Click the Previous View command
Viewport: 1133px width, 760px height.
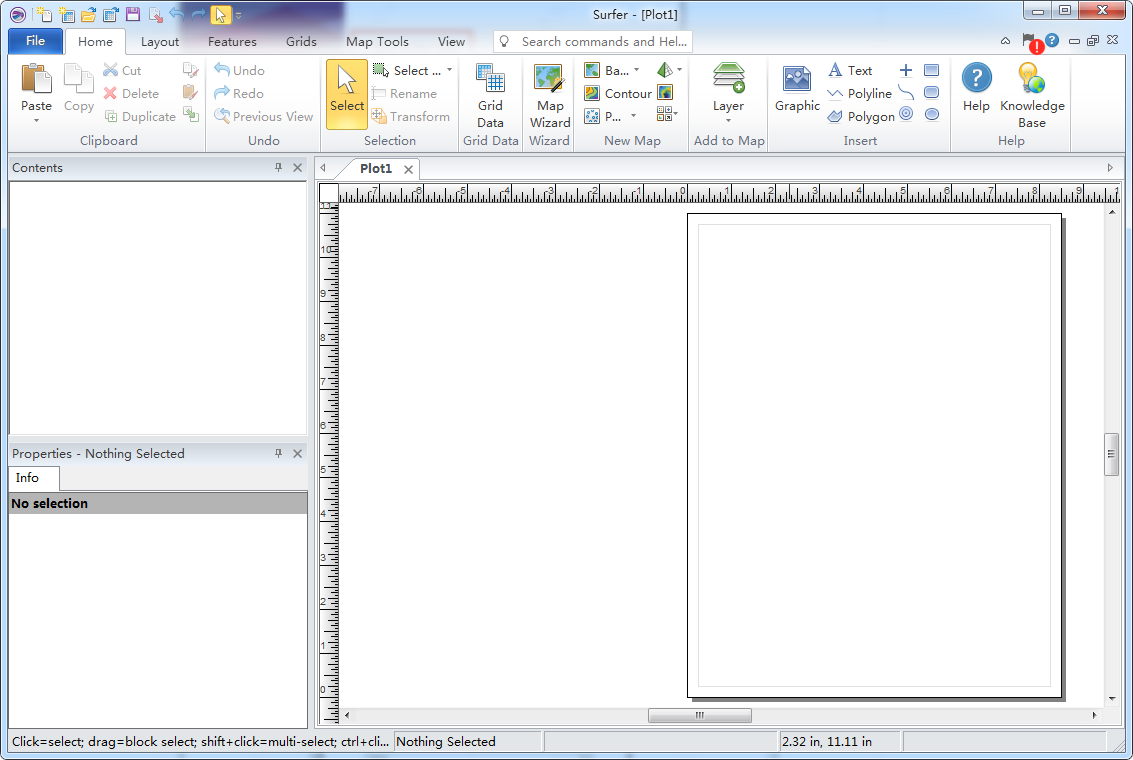click(x=263, y=116)
